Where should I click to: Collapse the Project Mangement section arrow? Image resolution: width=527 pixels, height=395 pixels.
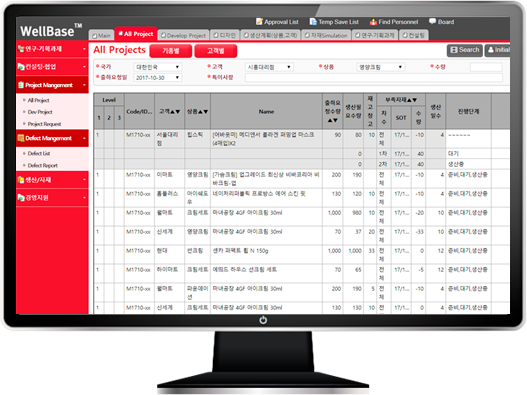(x=84, y=85)
